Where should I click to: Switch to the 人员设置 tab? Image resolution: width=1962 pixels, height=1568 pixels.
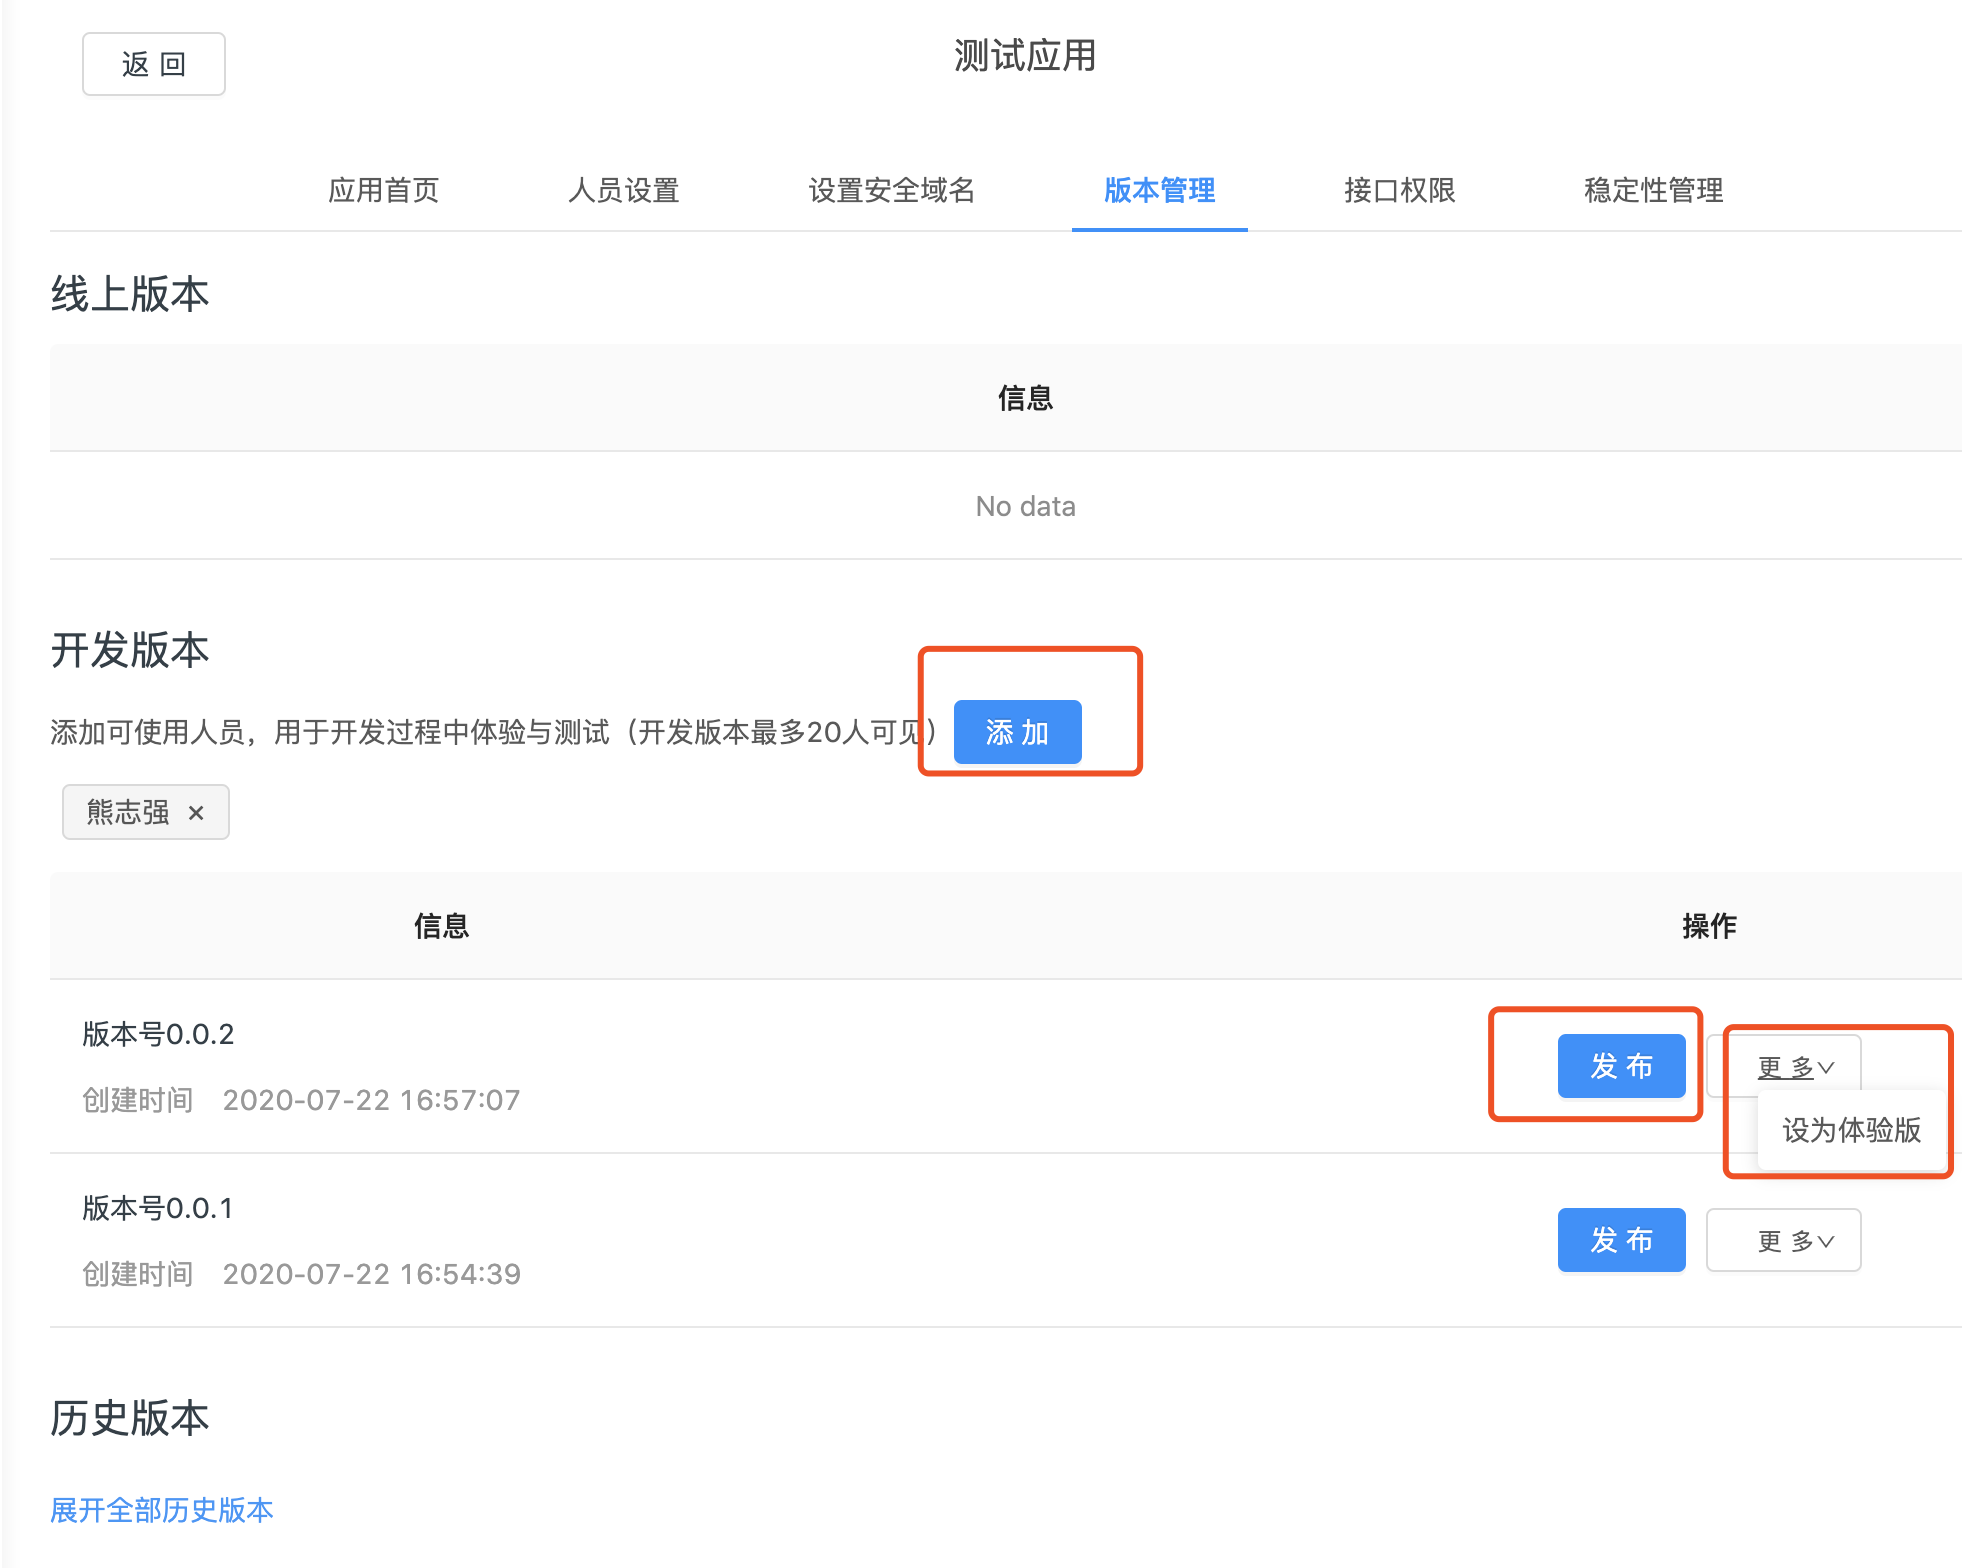click(x=623, y=190)
